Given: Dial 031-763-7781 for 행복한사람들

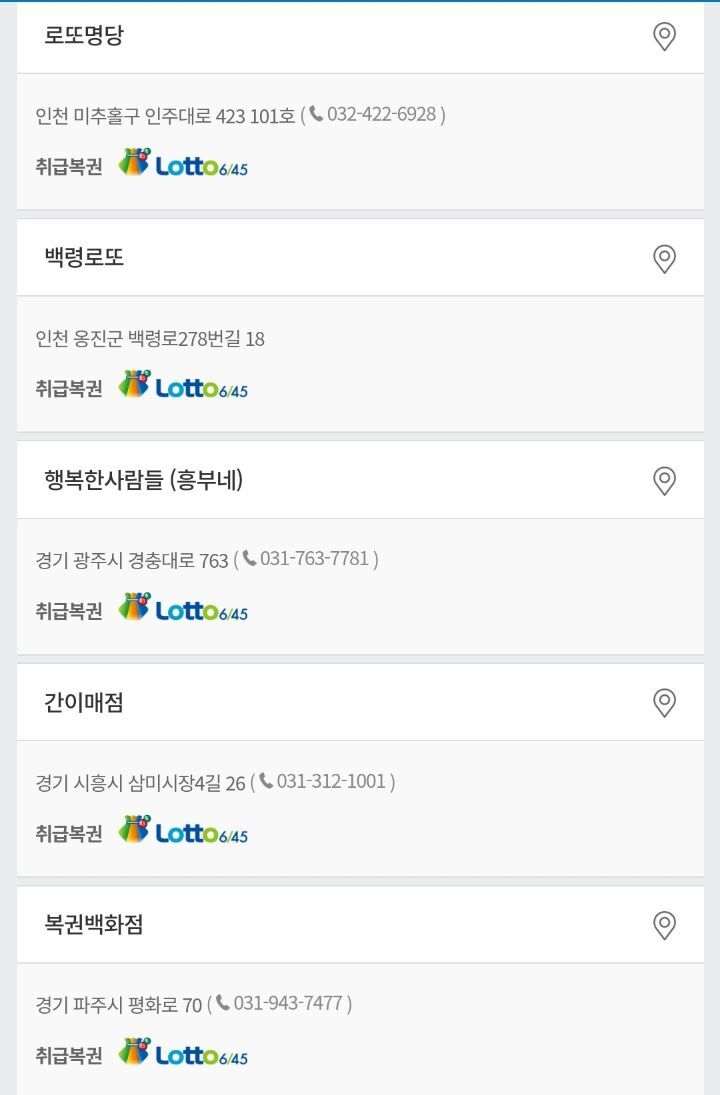Looking at the screenshot, I should [313, 559].
